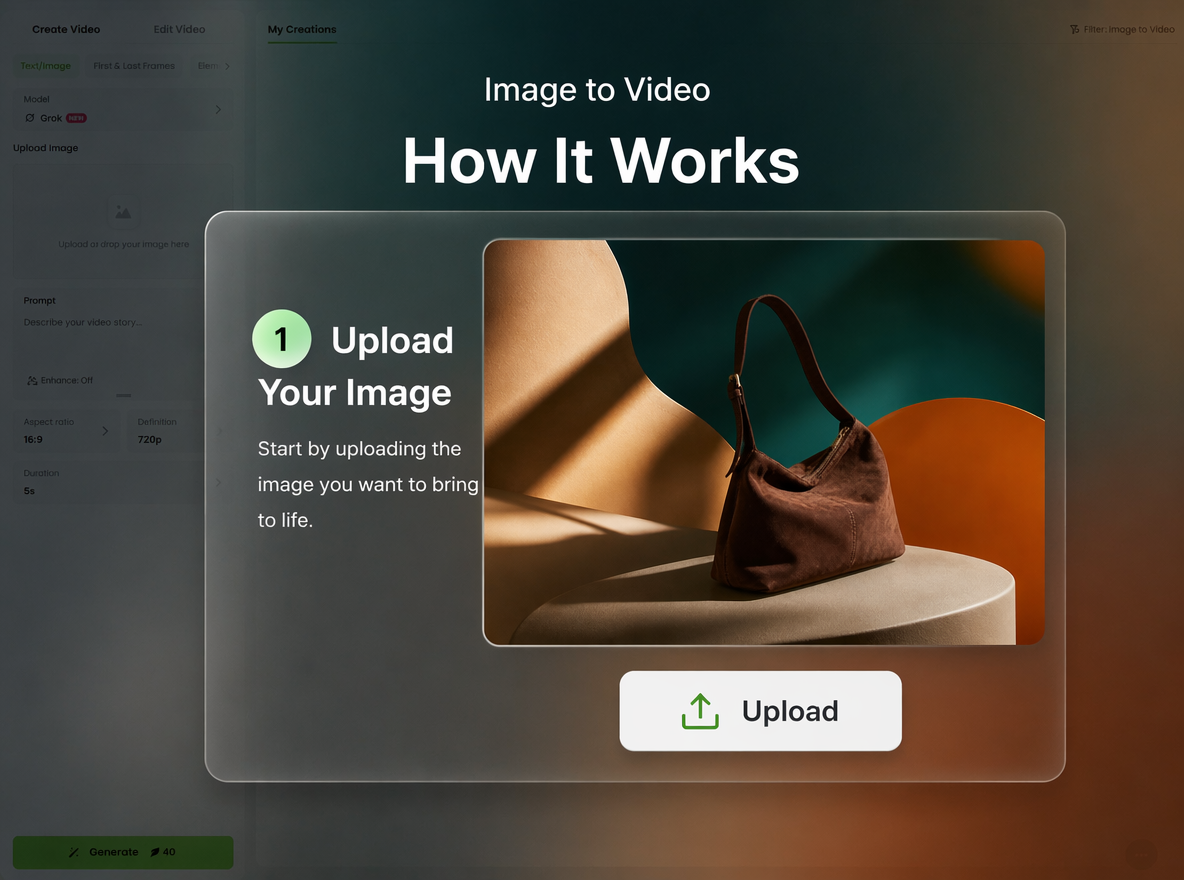Click the credits leaf icon beside 40
This screenshot has height=880, width=1184.
tap(155, 852)
